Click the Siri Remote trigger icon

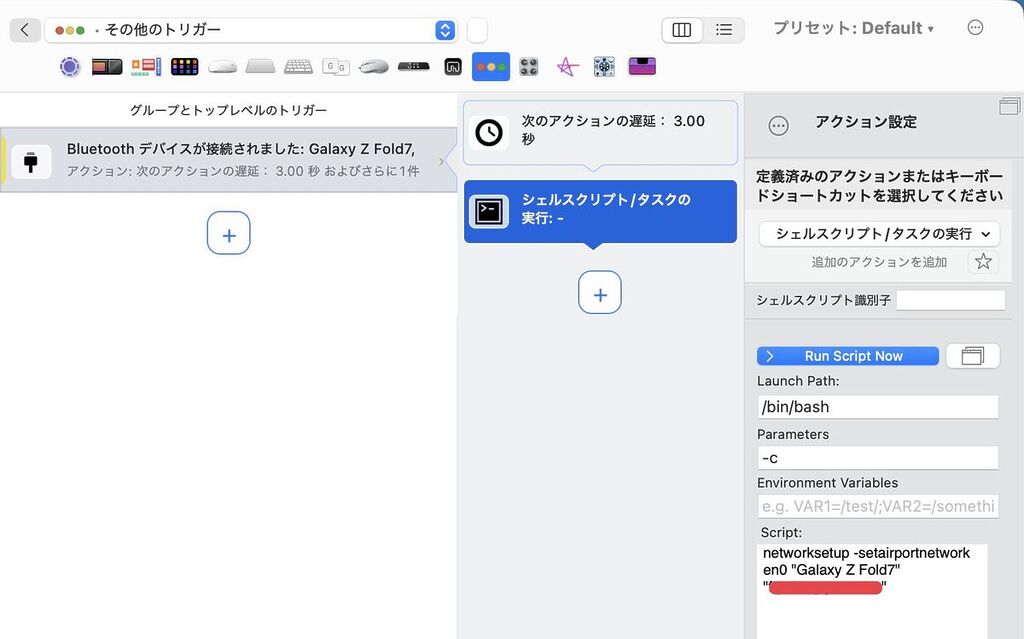413,67
